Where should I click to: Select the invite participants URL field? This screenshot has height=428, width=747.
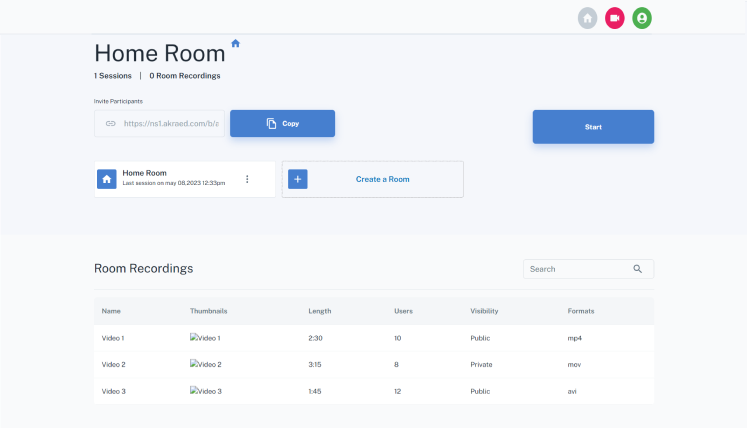(x=159, y=123)
